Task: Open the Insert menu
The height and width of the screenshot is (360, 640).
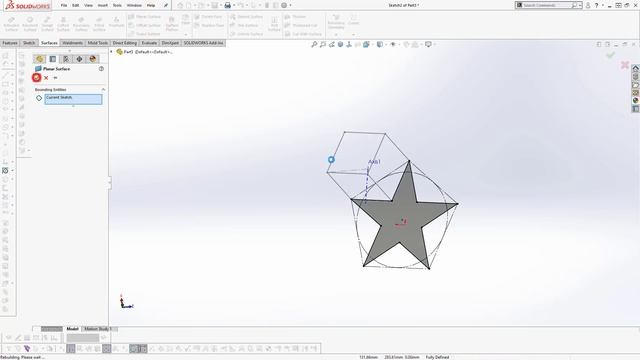Action: pos(102,5)
